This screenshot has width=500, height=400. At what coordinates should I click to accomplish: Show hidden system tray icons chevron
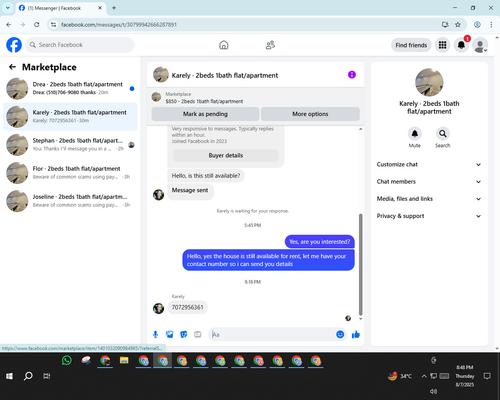[x=424, y=376]
